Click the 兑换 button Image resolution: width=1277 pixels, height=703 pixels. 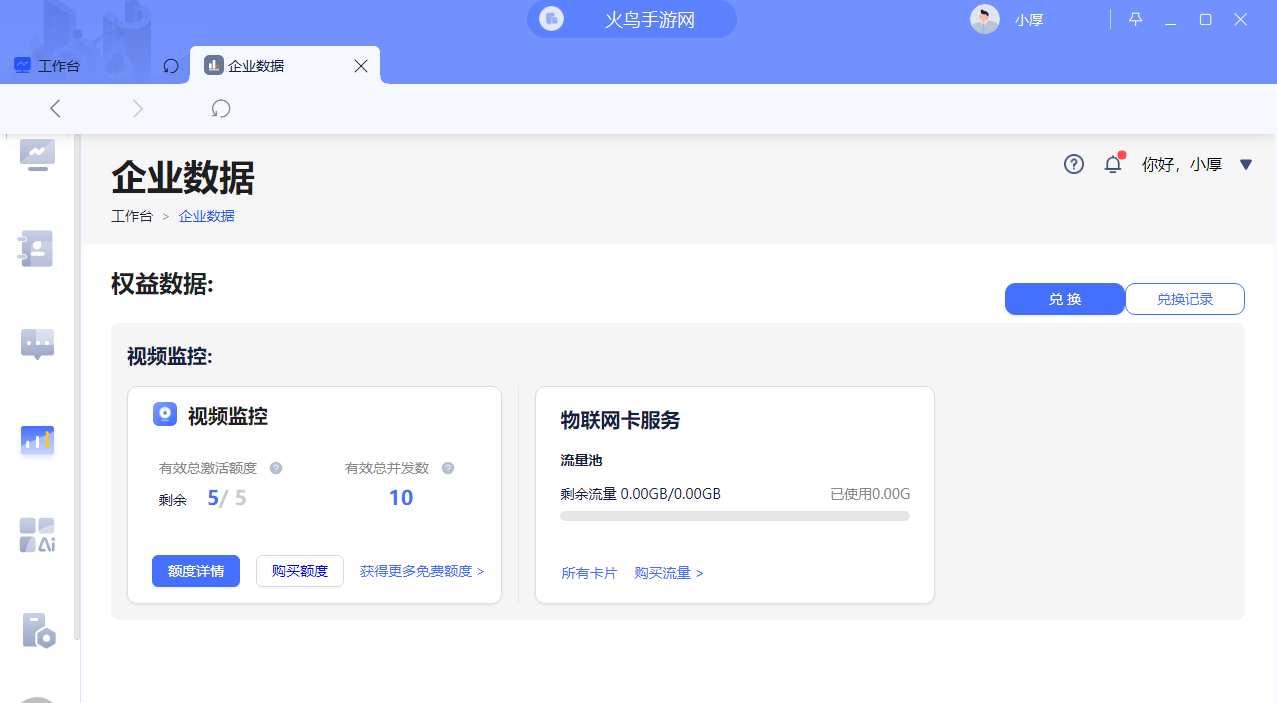click(x=1065, y=299)
